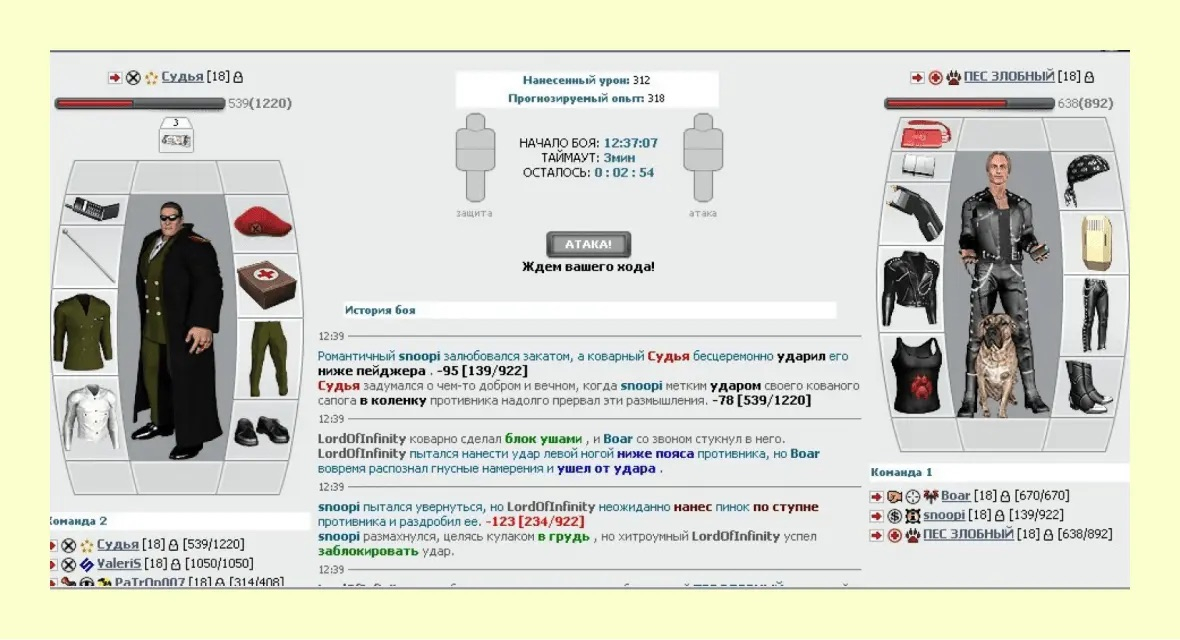Screen dimensions: 1180x640
Task: Select the leather pants item
Action: coord(1095,315)
